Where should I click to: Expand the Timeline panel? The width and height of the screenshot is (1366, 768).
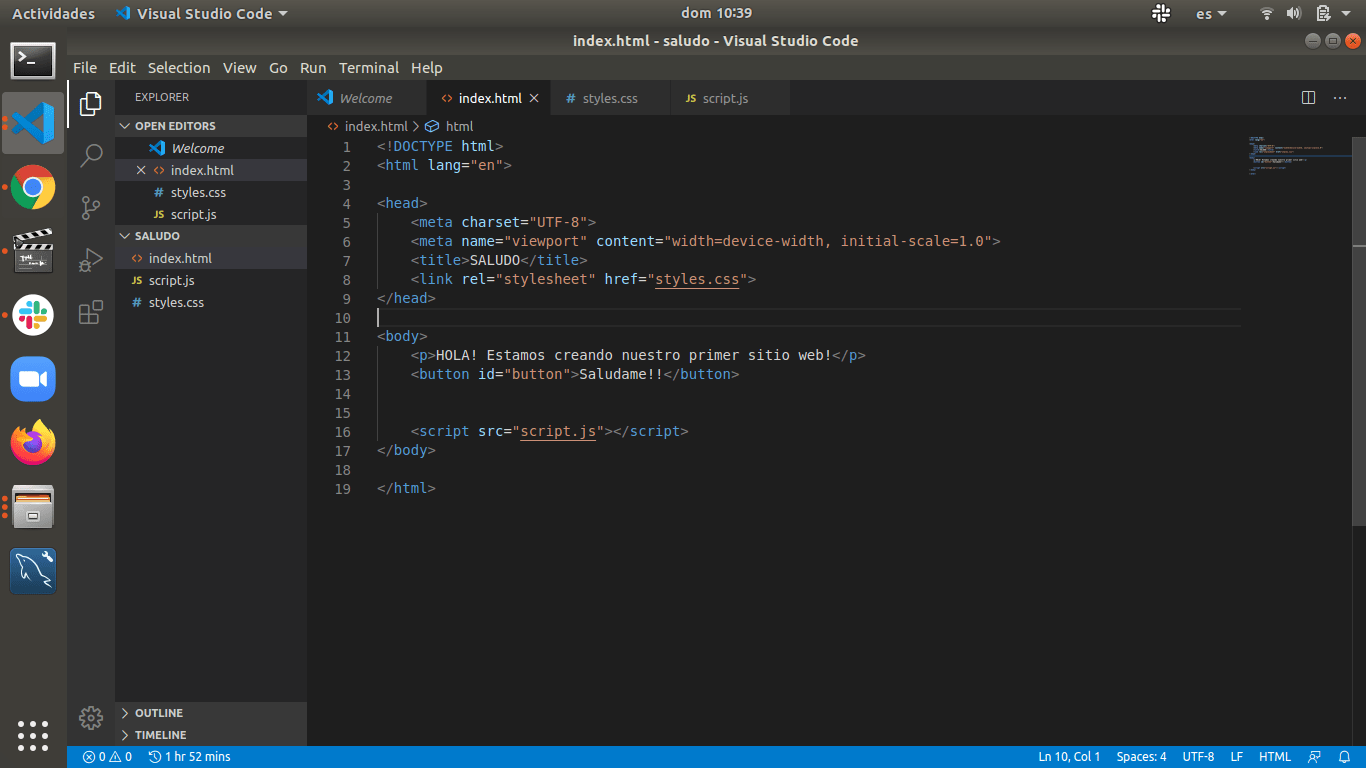point(160,735)
